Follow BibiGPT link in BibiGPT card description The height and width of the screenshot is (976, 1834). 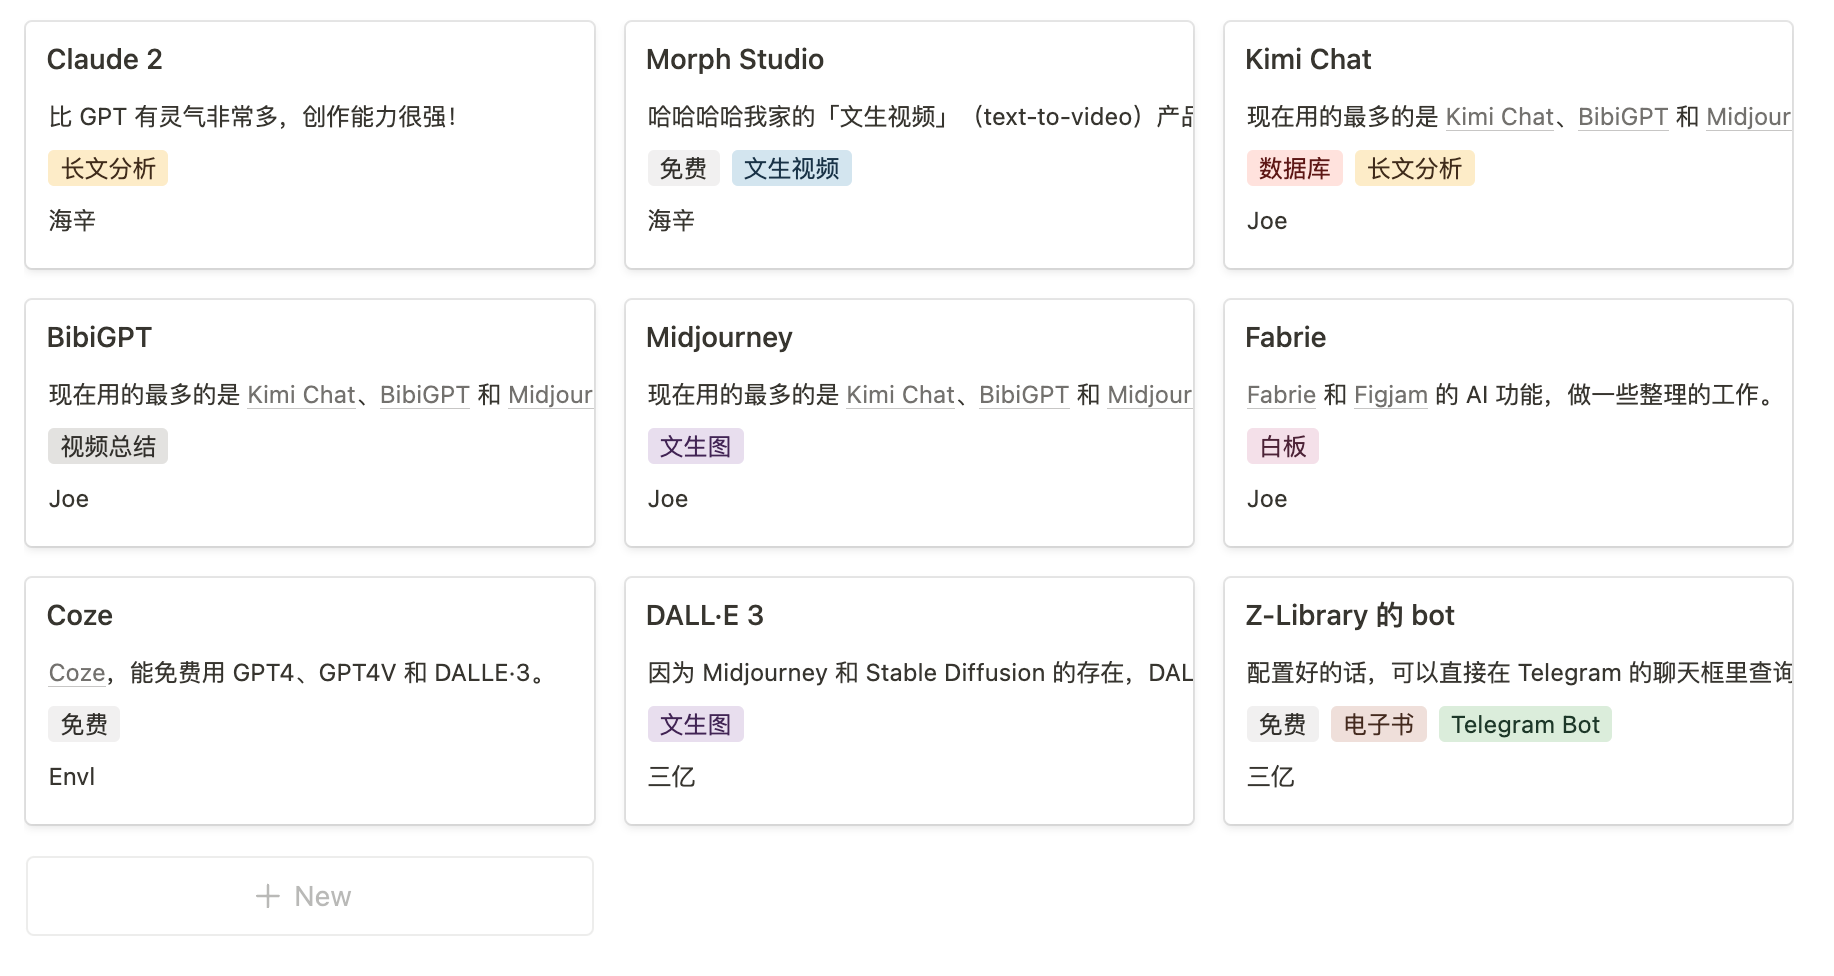click(x=425, y=395)
